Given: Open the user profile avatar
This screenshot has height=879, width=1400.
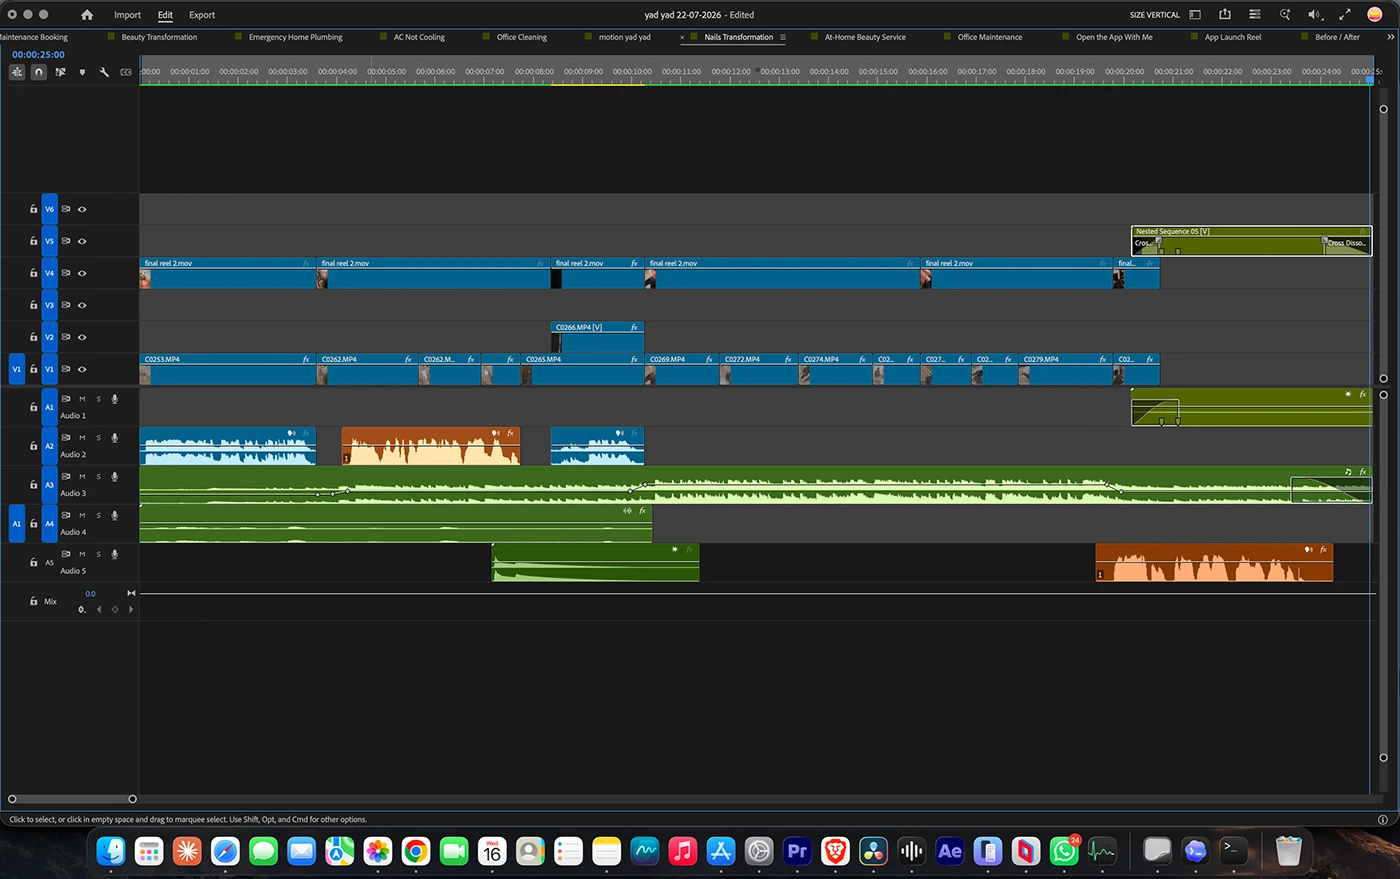Looking at the screenshot, I should point(1375,14).
